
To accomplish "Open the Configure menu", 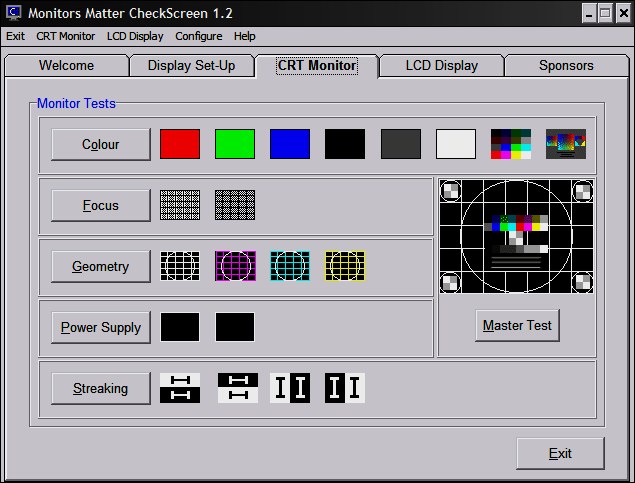I will [x=198, y=36].
